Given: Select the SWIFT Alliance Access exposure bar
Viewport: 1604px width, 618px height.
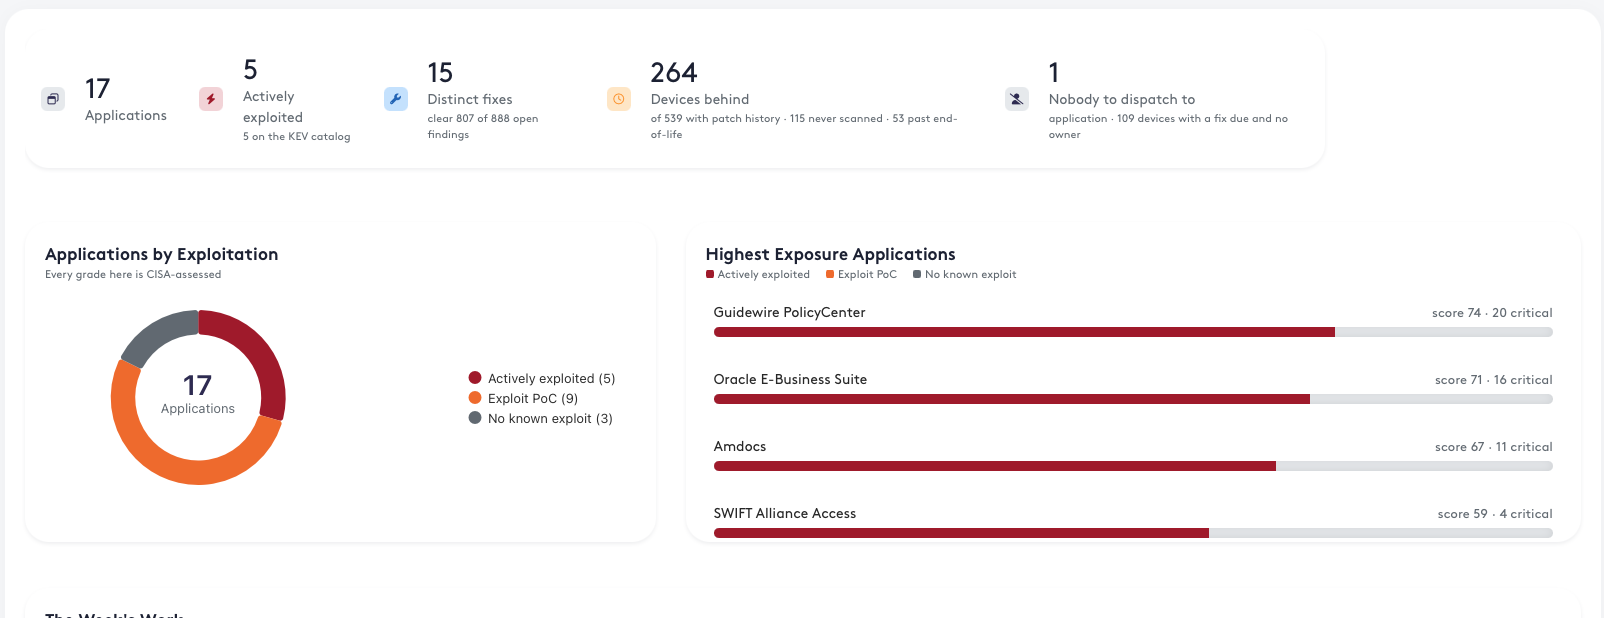Looking at the screenshot, I should (x=1133, y=533).
